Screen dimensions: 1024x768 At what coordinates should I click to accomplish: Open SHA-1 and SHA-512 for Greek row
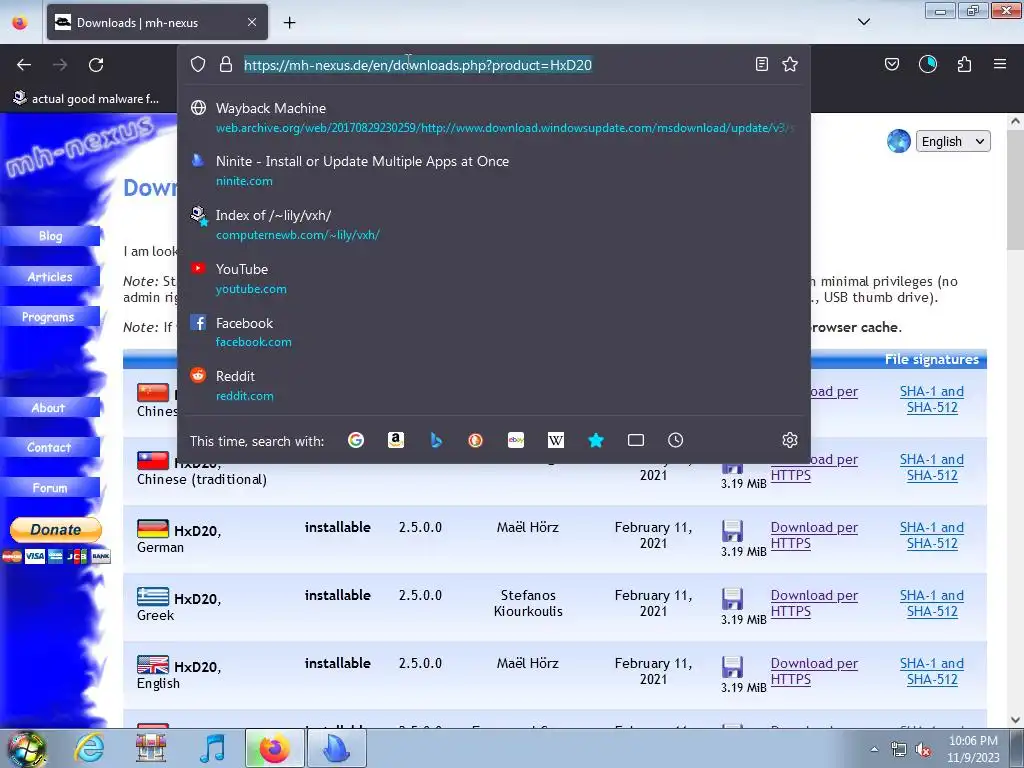point(932,603)
